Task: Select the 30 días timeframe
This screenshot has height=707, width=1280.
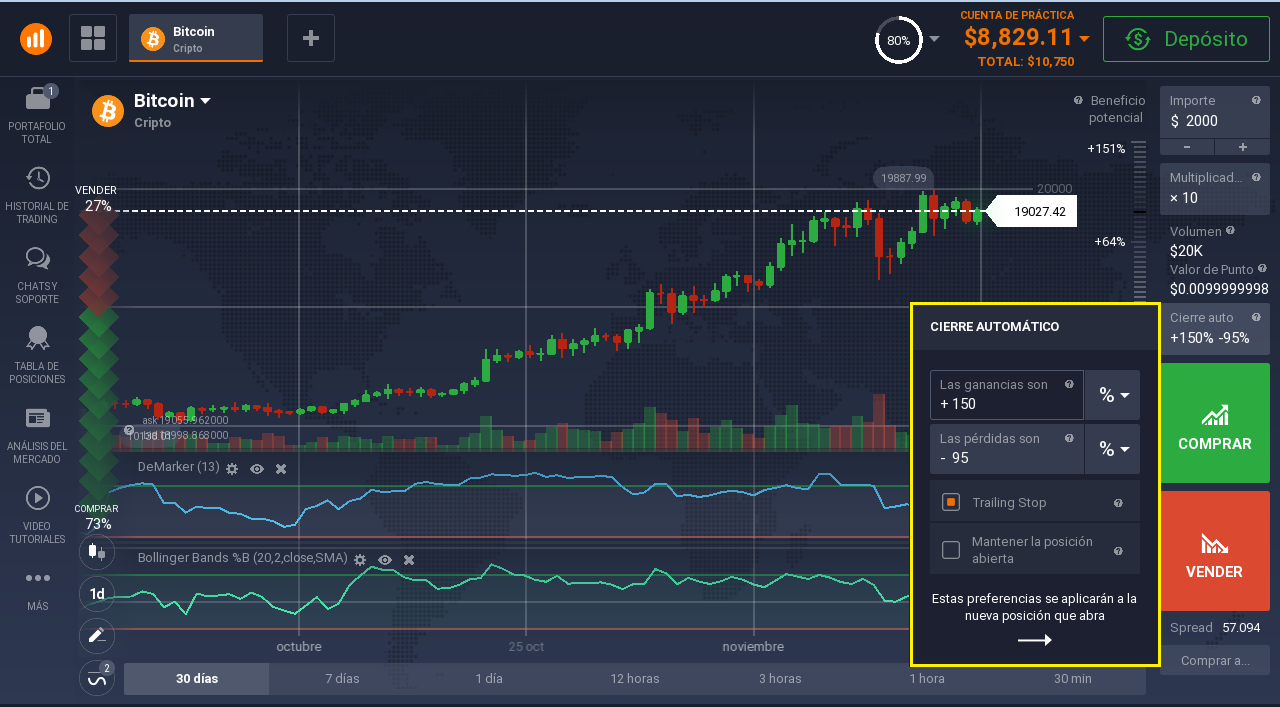Action: click(x=196, y=678)
